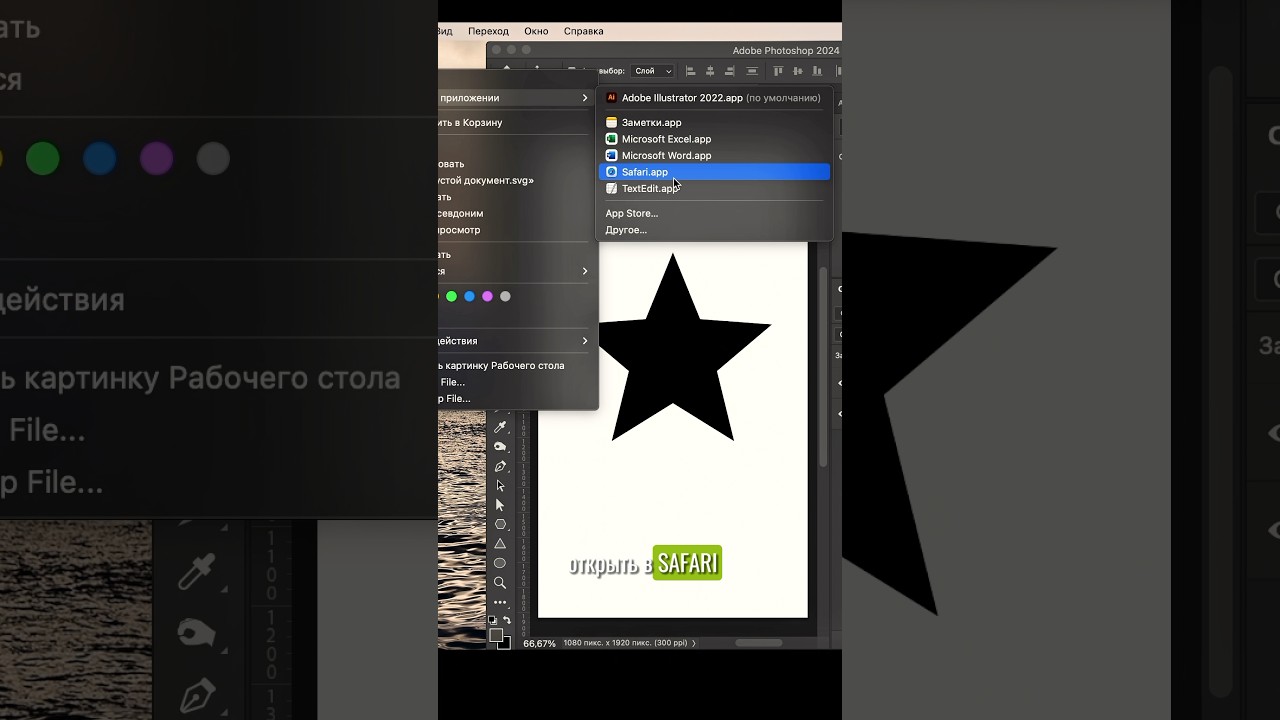The height and width of the screenshot is (720, 1280).
Task: Expand the «действия» submenu arrow
Action: point(585,341)
